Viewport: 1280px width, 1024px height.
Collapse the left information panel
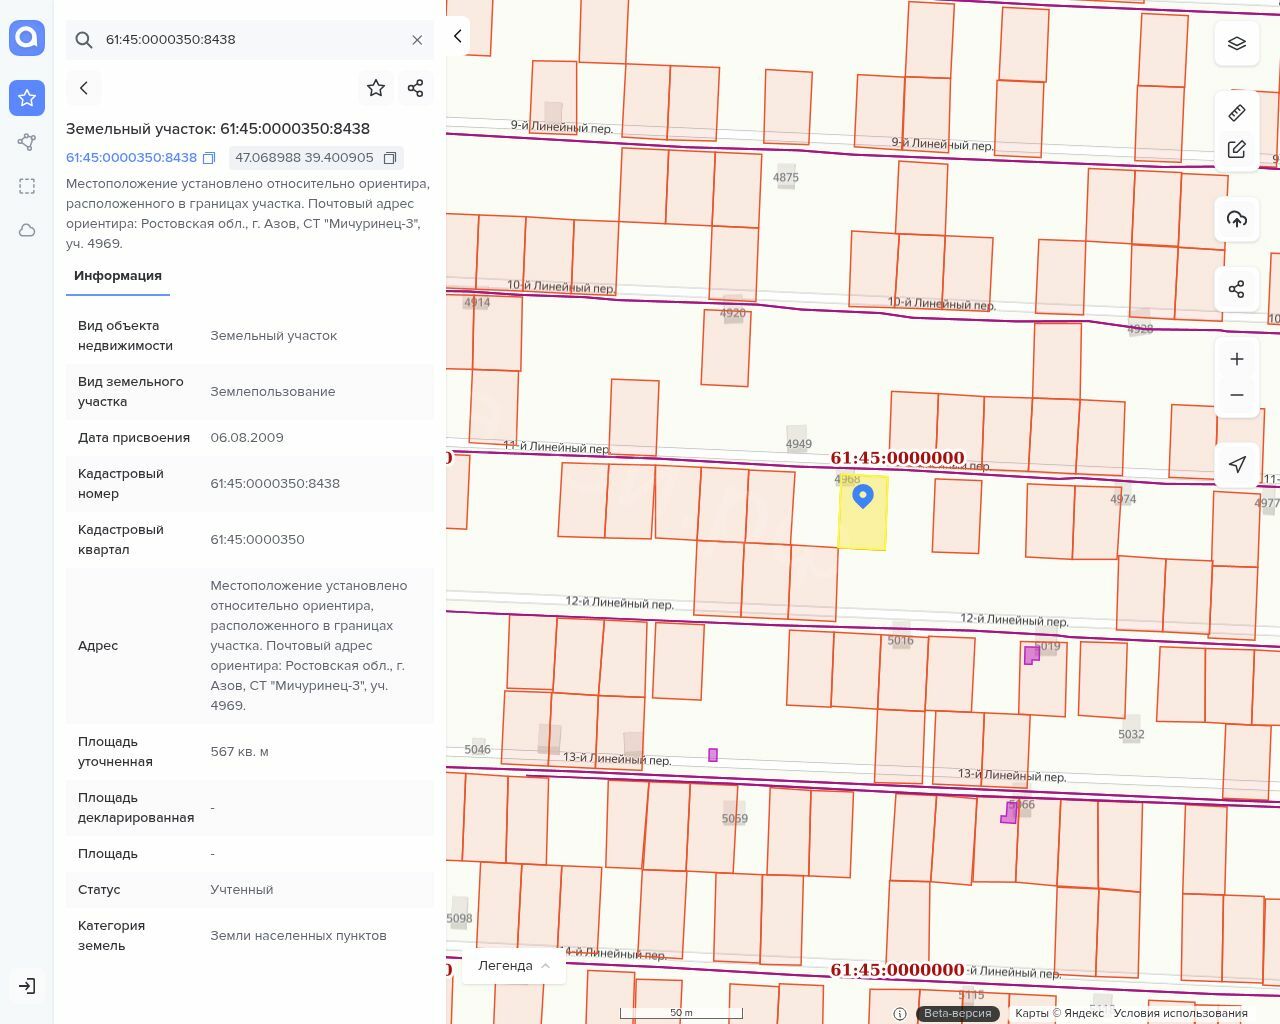458,36
